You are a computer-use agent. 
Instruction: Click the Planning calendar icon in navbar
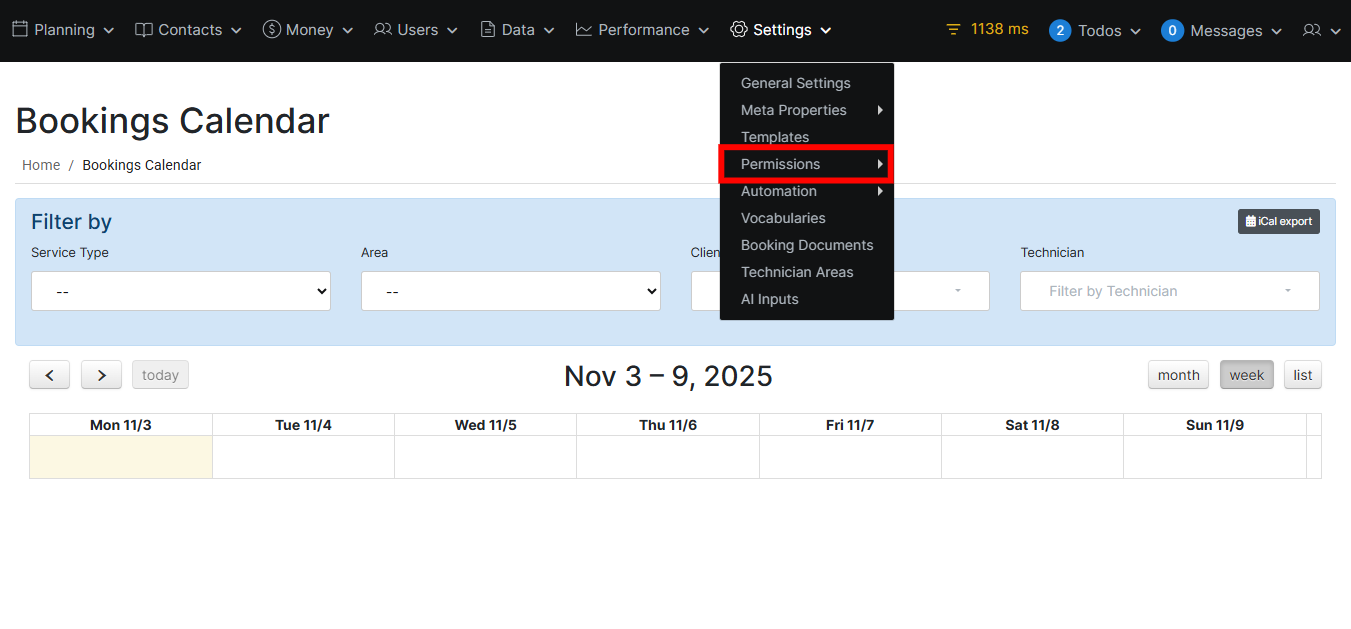click(x=20, y=30)
